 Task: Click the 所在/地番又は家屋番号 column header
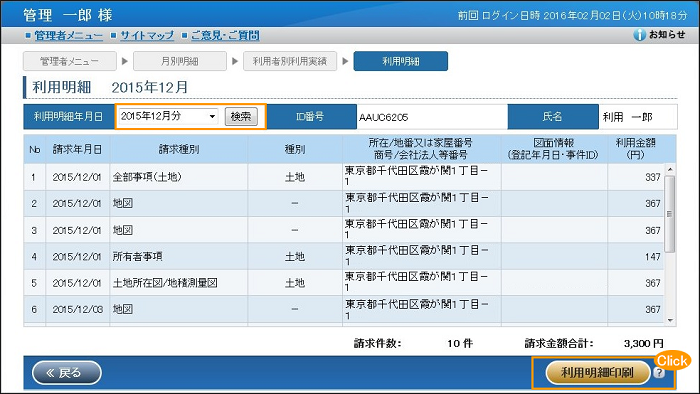[421, 149]
